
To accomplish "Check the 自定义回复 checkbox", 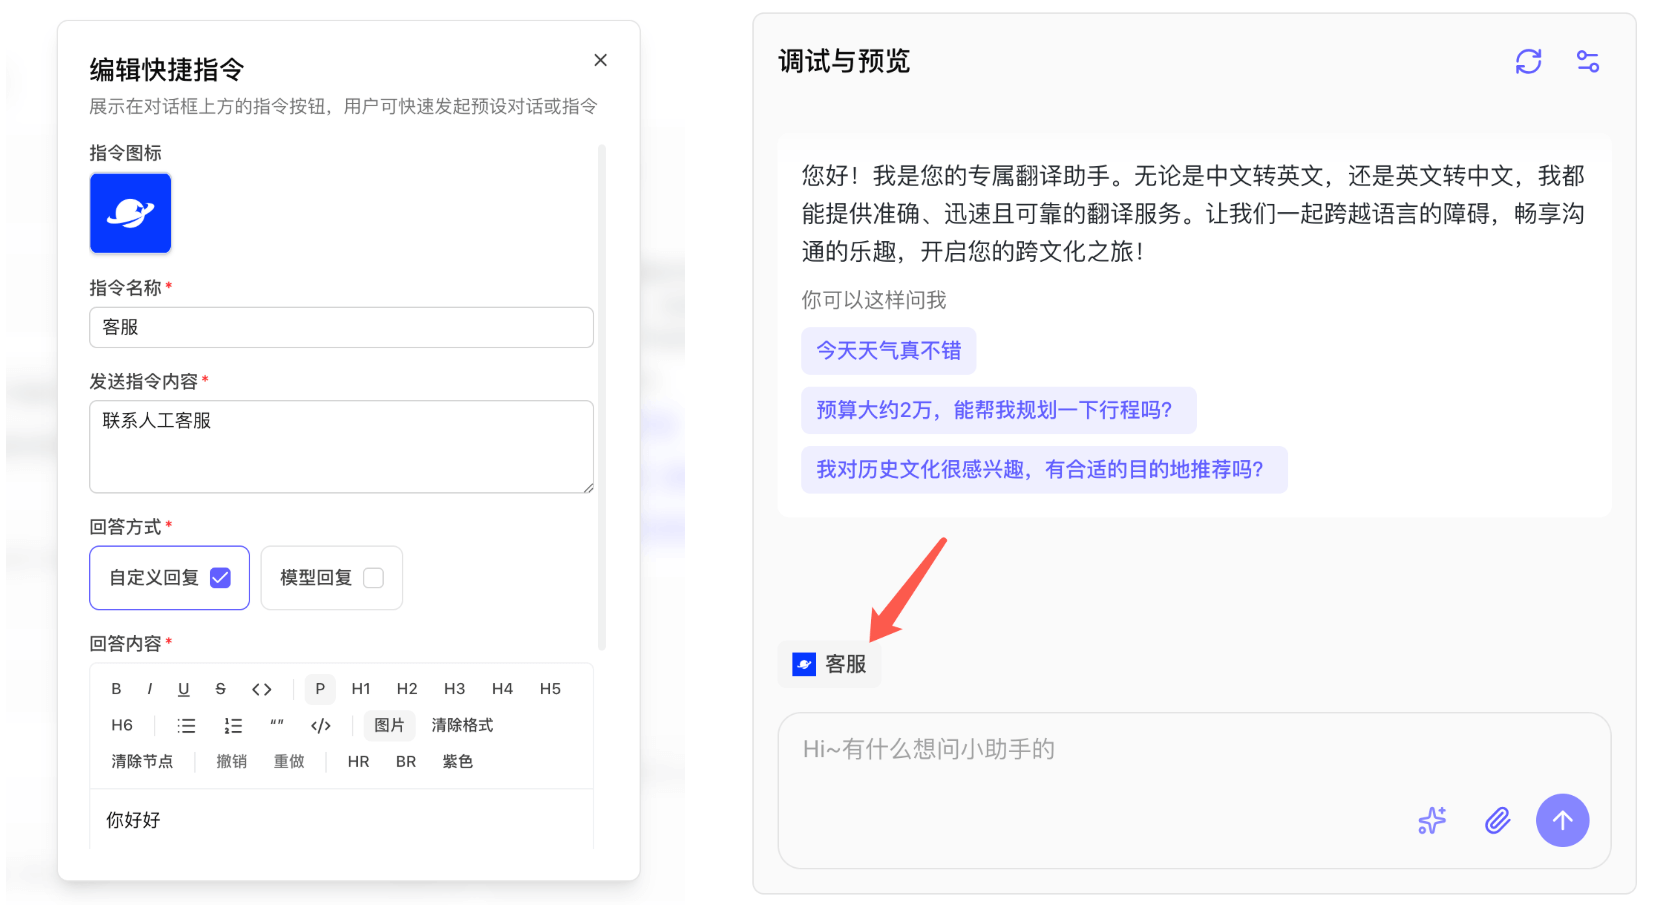I will [221, 578].
